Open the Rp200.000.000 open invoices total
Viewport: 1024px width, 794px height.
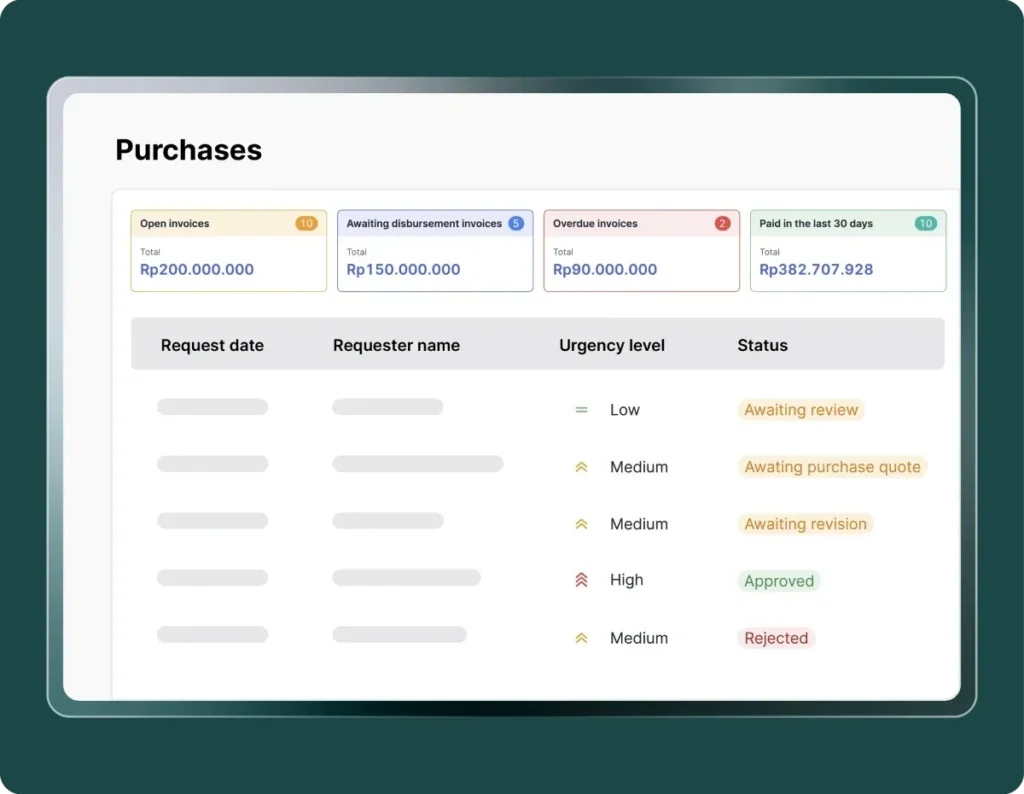pyautogui.click(x=196, y=269)
